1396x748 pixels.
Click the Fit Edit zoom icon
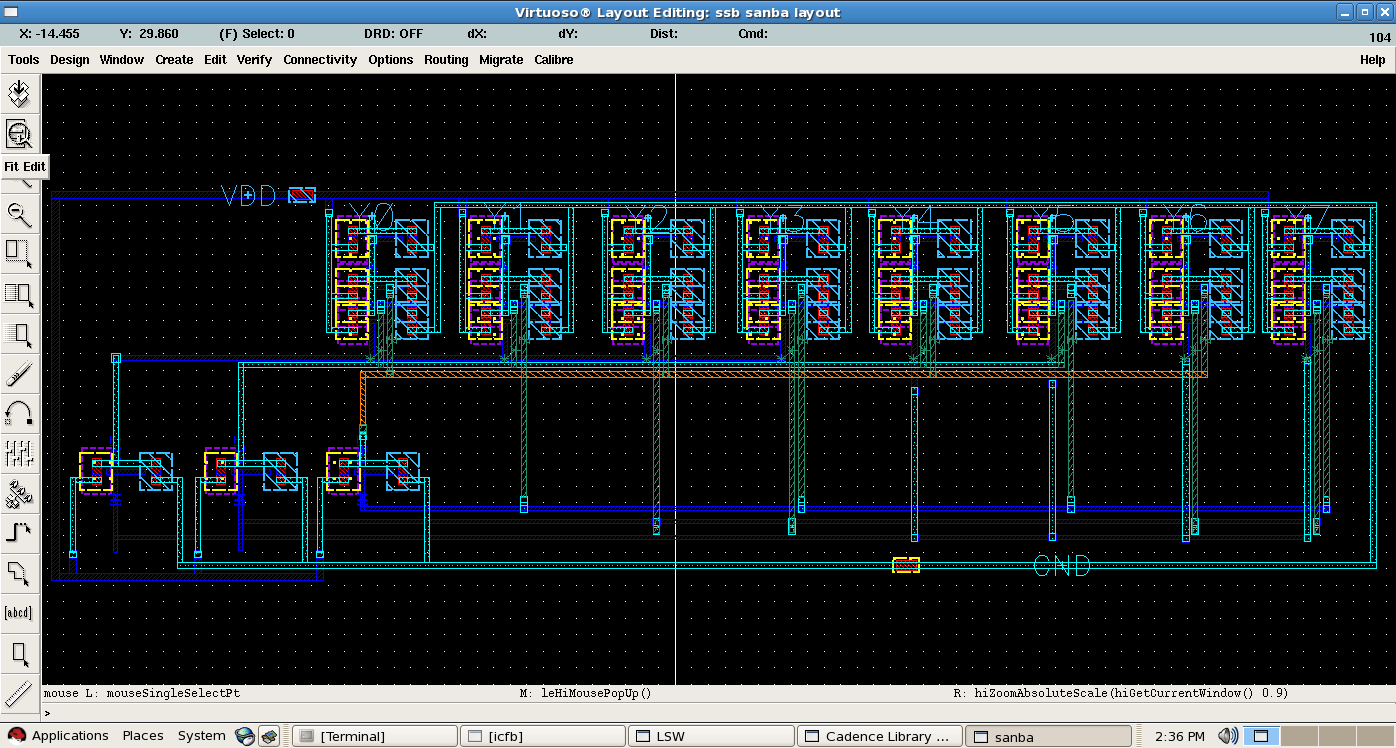pyautogui.click(x=19, y=133)
